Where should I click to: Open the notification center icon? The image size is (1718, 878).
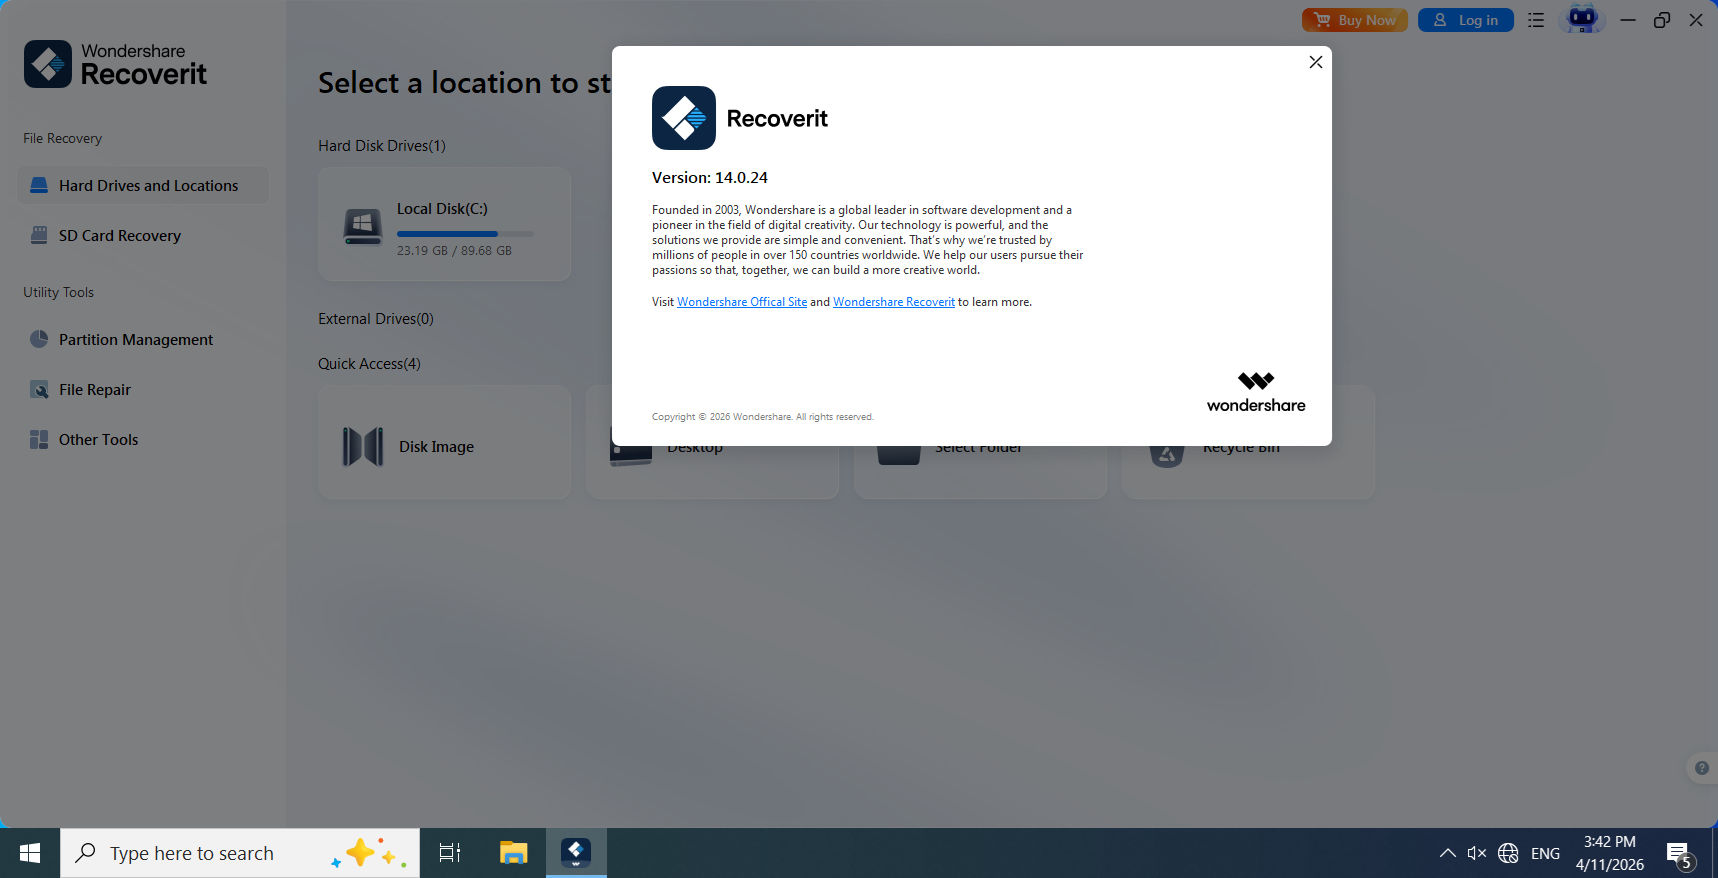[x=1680, y=855]
